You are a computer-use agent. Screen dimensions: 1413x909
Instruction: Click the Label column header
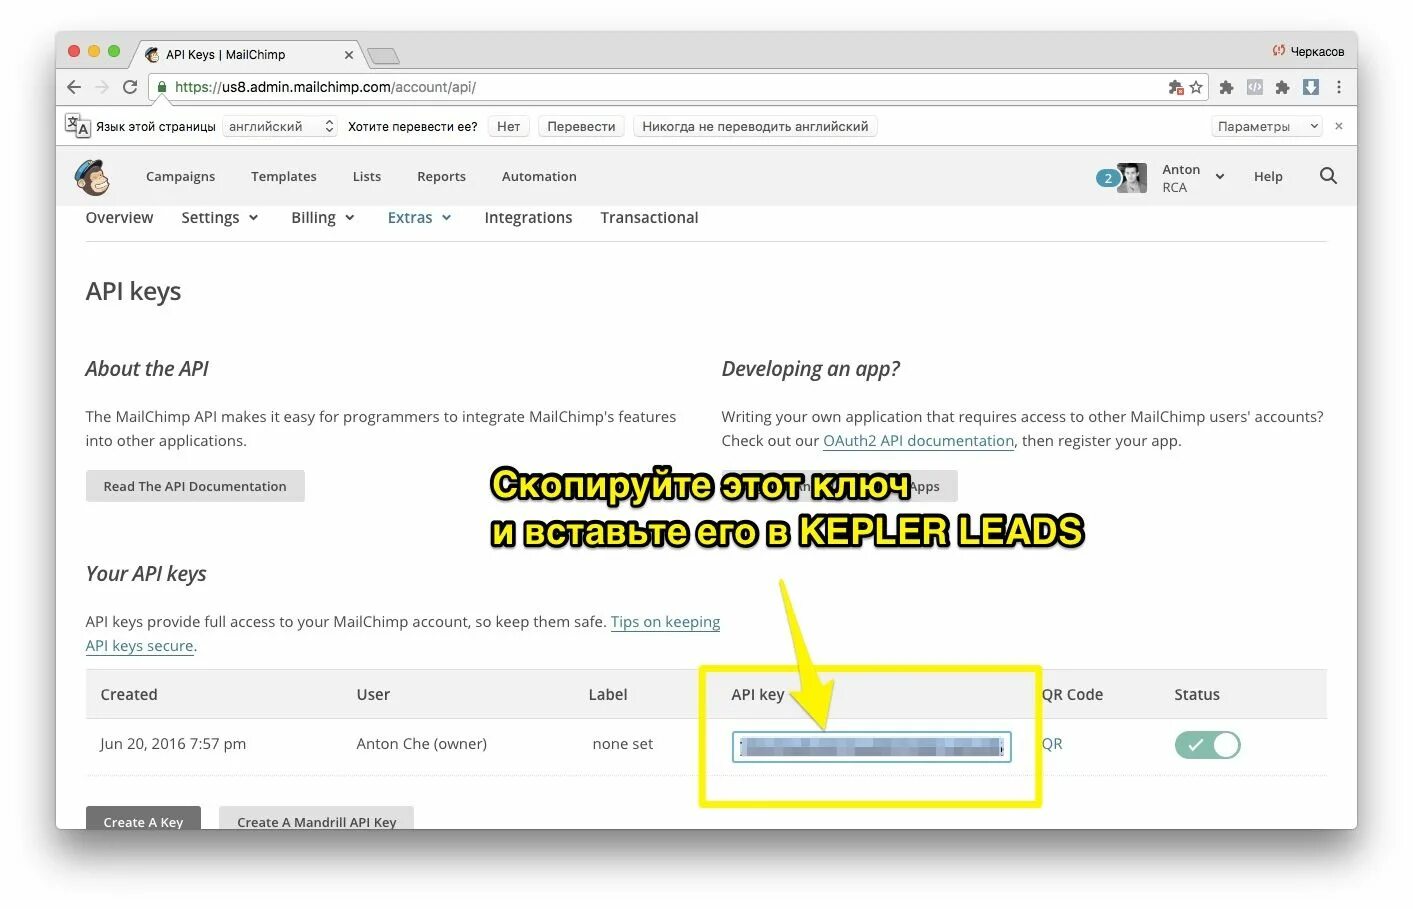click(608, 695)
